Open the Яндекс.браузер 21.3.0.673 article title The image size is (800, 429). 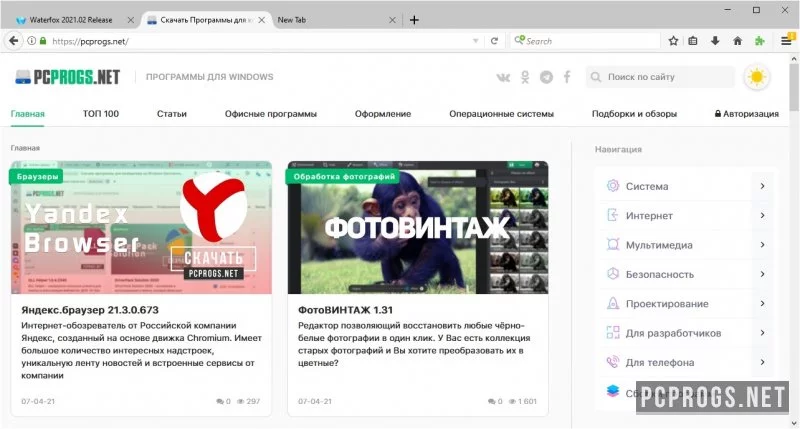[x=90, y=310]
